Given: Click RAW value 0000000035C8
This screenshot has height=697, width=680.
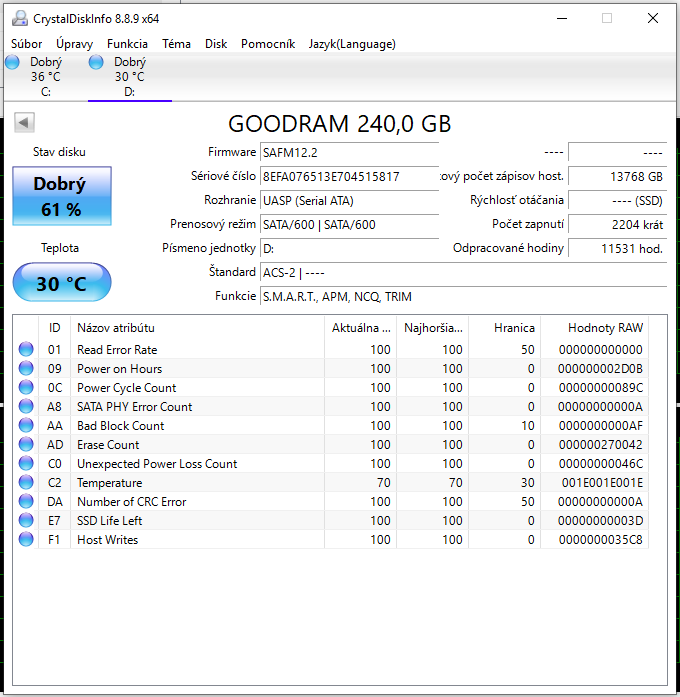Looking at the screenshot, I should 600,540.
